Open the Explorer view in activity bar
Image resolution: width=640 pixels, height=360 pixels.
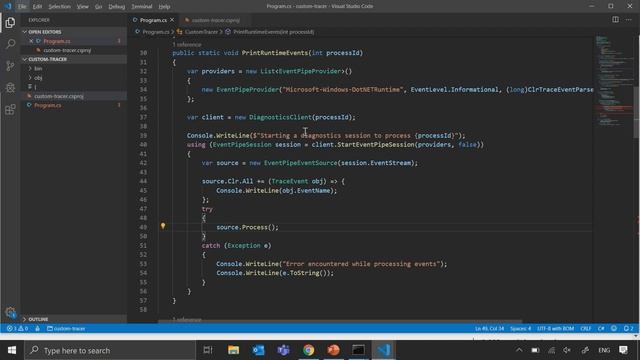pos(10,22)
